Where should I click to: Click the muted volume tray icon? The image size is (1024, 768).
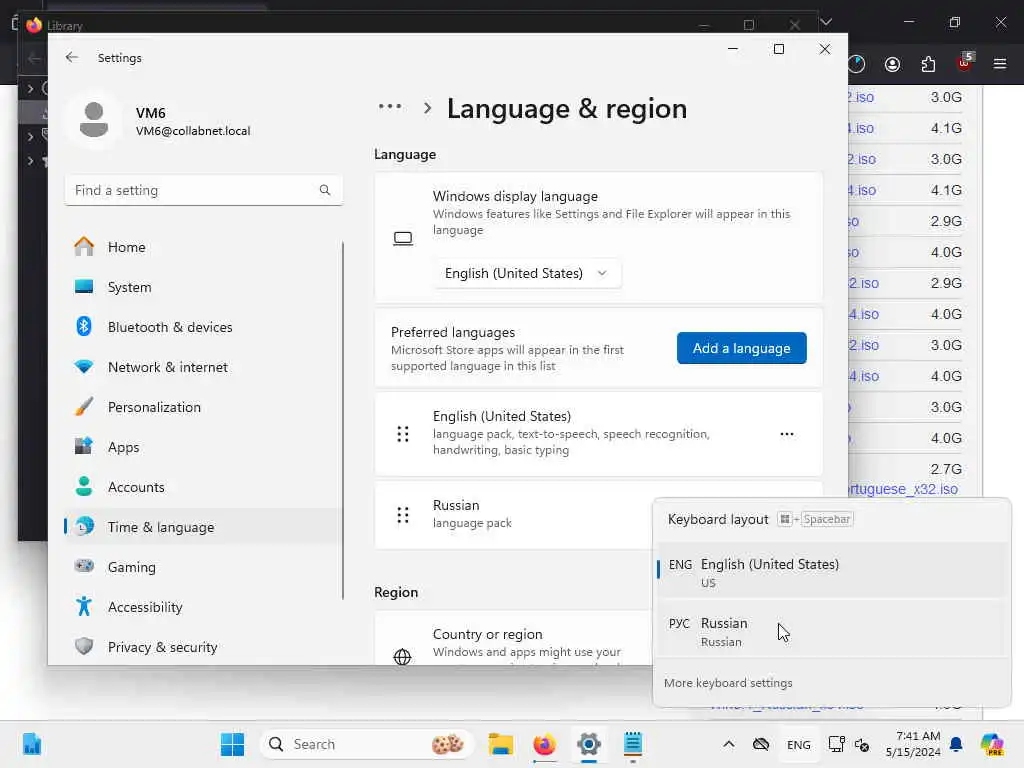click(x=862, y=744)
